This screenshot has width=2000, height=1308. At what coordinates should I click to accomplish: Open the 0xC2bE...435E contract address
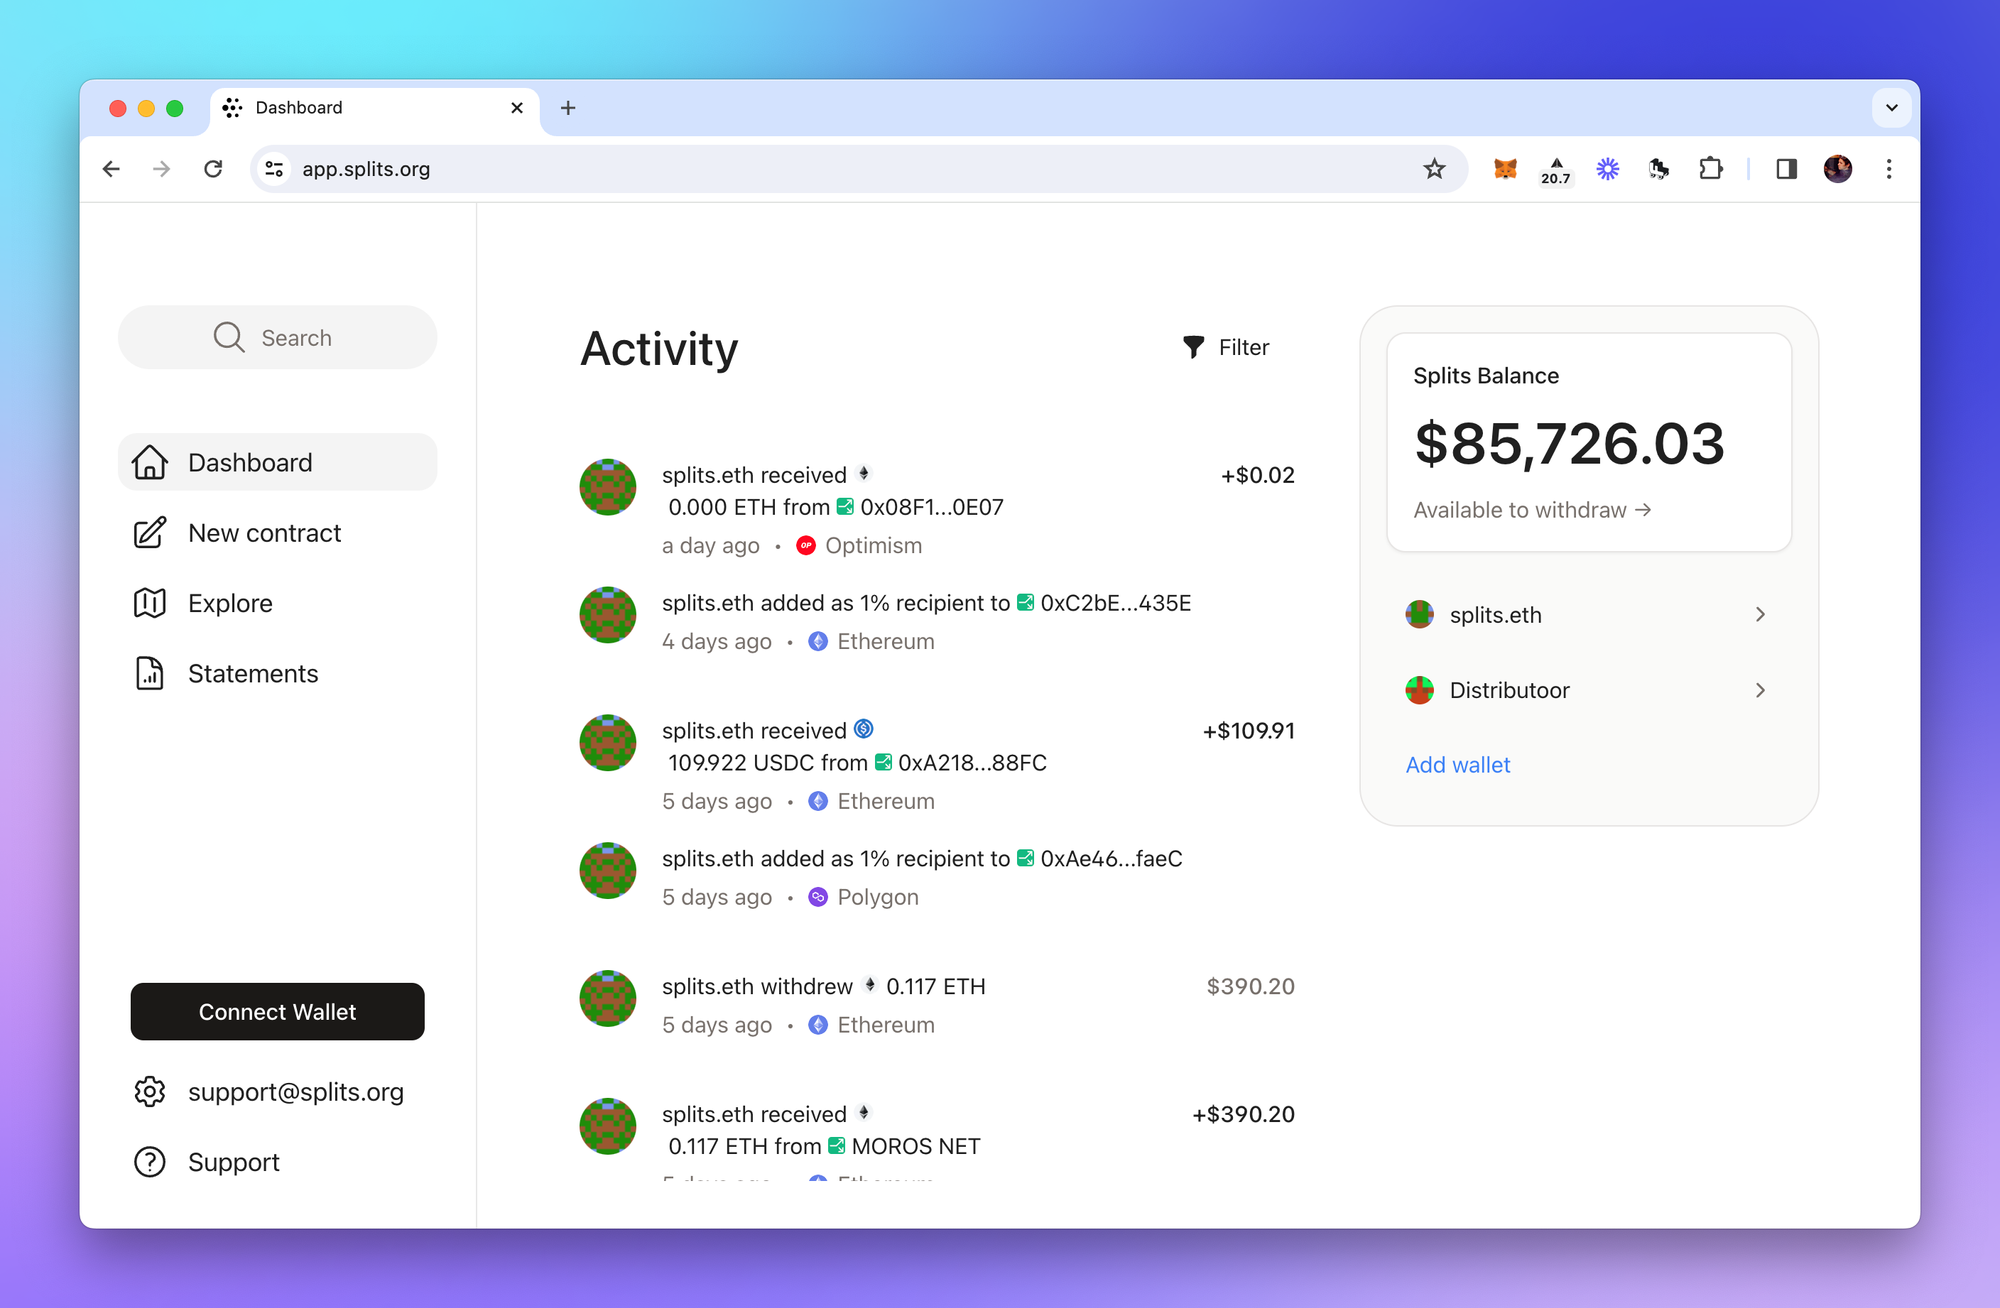[x=1115, y=603]
